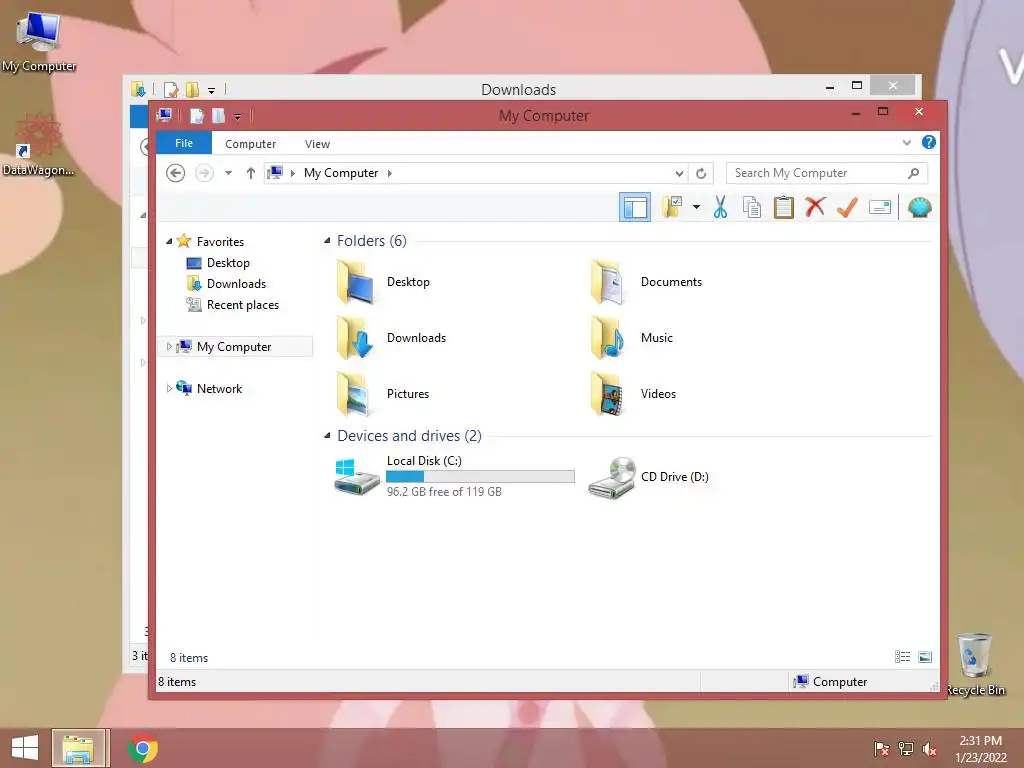Select CD Drive (D:)
The image size is (1024, 768).
click(x=648, y=477)
